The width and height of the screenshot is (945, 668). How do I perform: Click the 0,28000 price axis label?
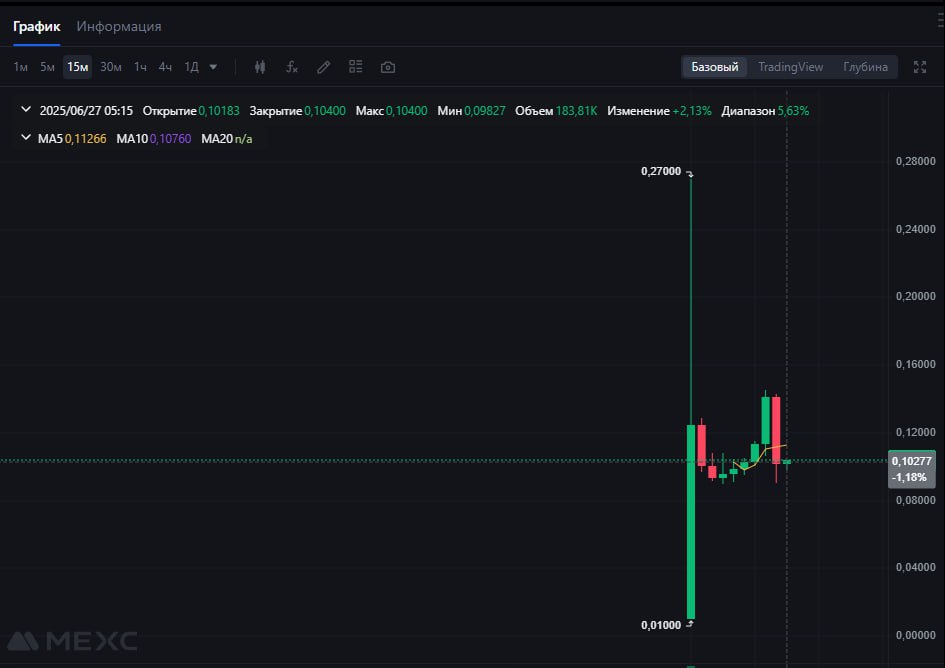point(915,161)
